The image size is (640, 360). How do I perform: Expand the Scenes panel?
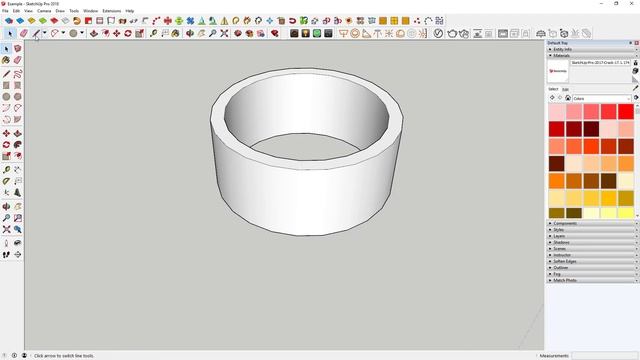(x=592, y=249)
